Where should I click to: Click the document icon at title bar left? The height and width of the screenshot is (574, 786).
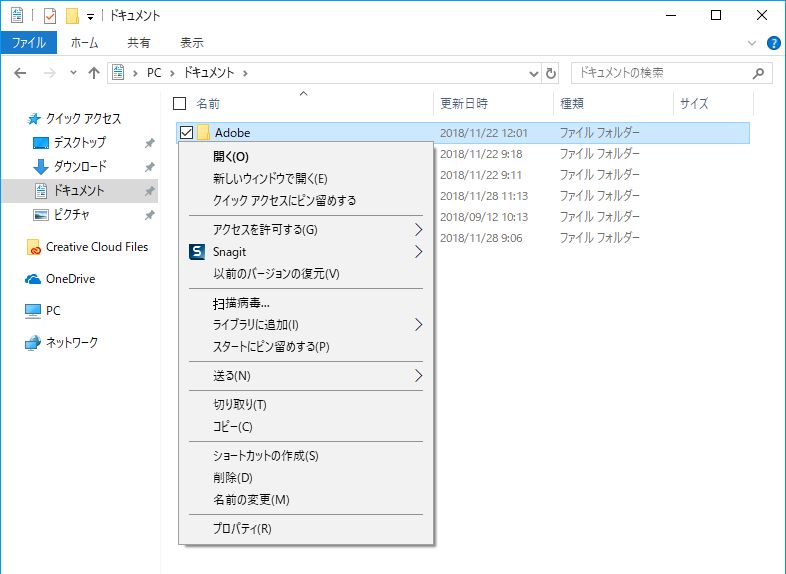[x=17, y=16]
